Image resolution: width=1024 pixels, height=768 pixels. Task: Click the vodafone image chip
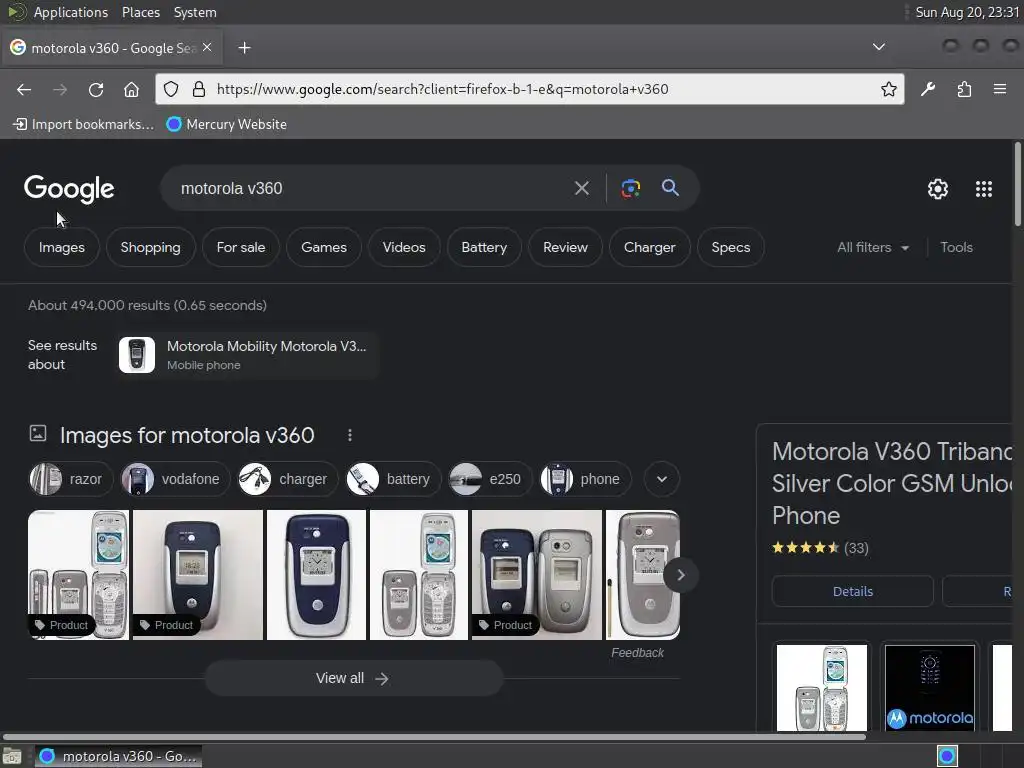point(175,479)
